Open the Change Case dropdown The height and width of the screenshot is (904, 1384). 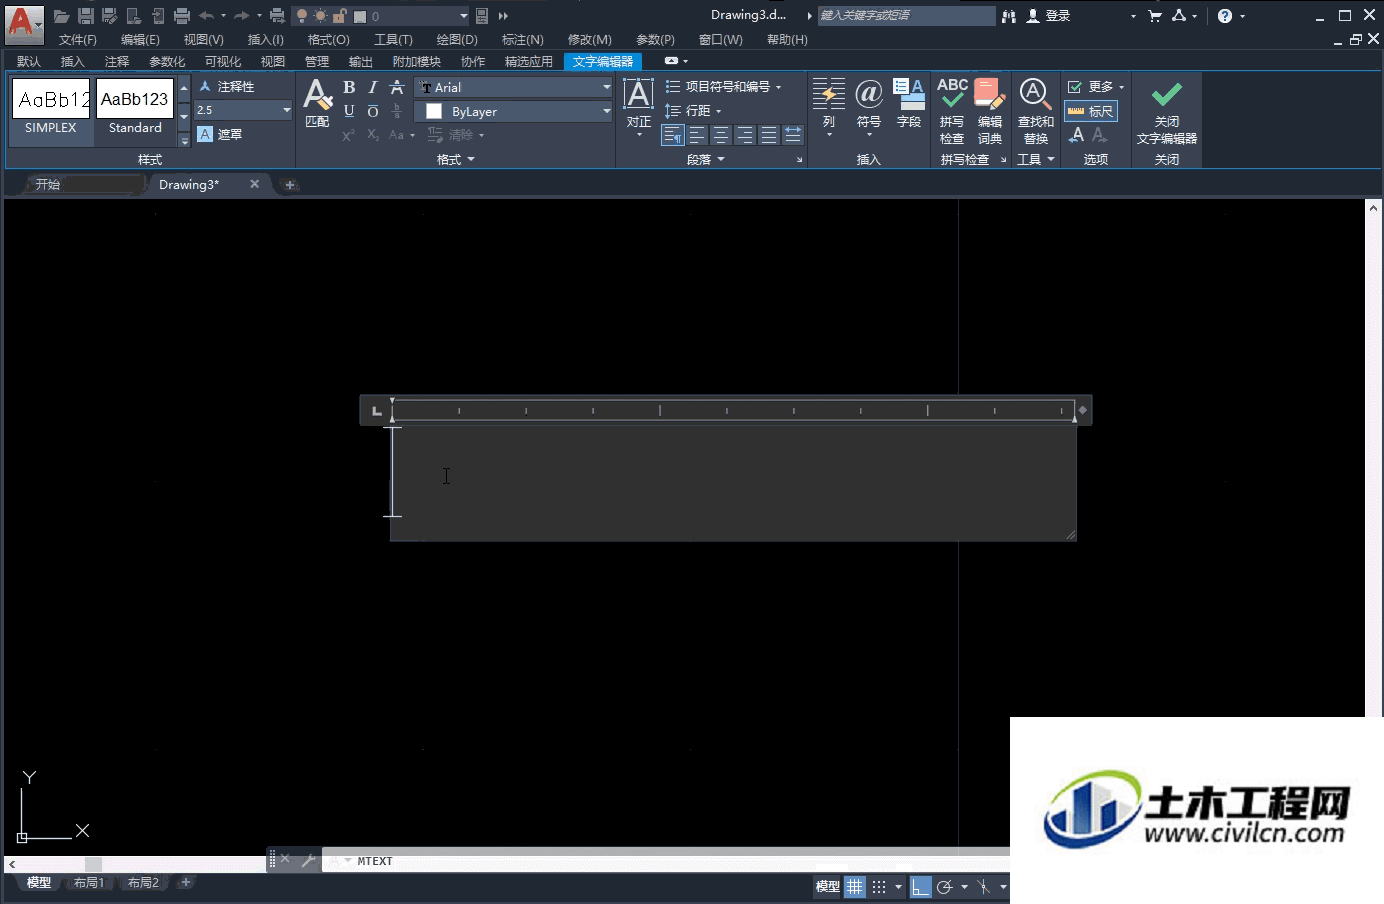point(401,135)
